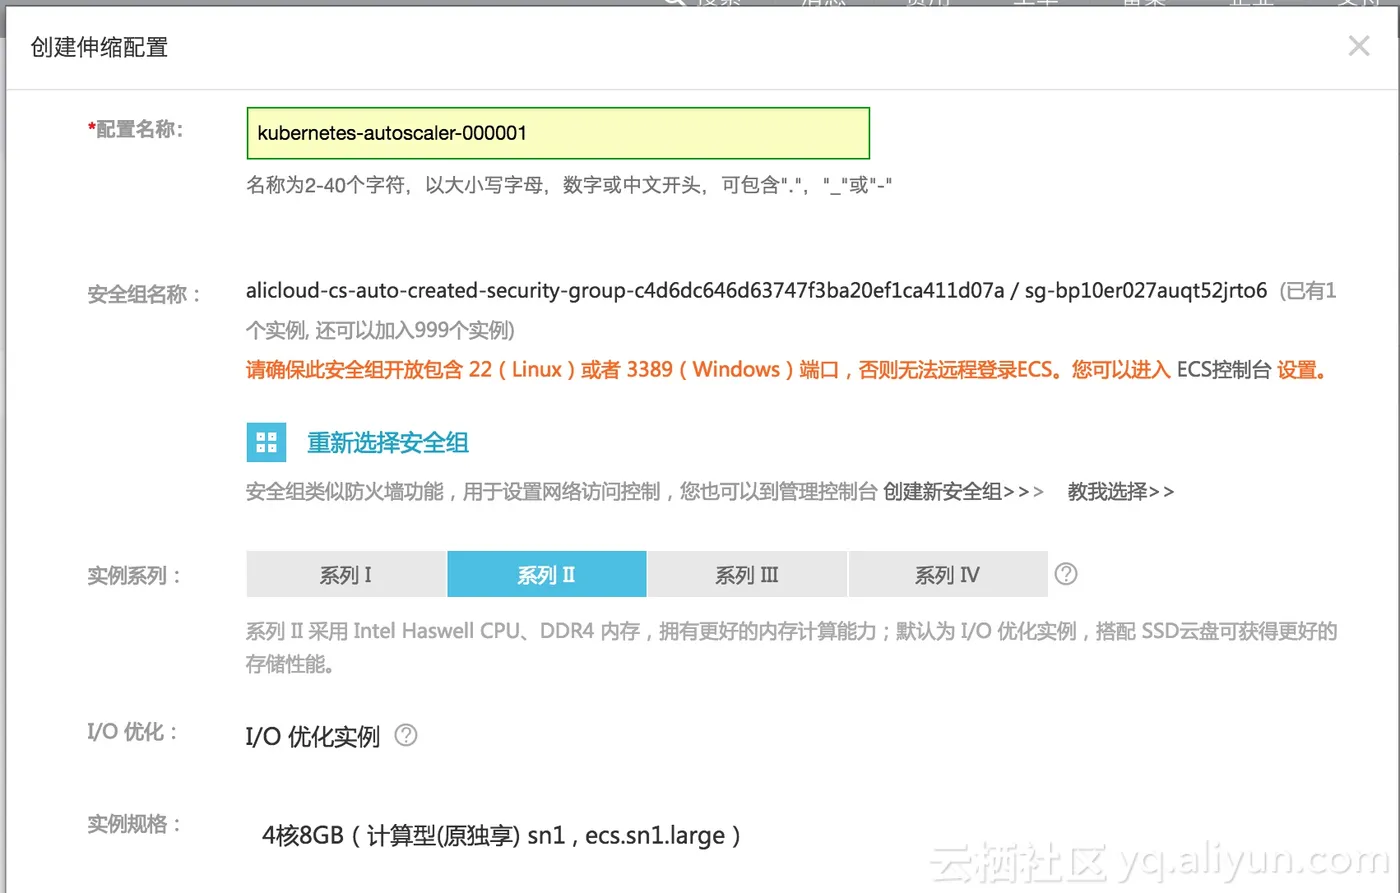Click the 配置名称 field label

tap(136, 130)
